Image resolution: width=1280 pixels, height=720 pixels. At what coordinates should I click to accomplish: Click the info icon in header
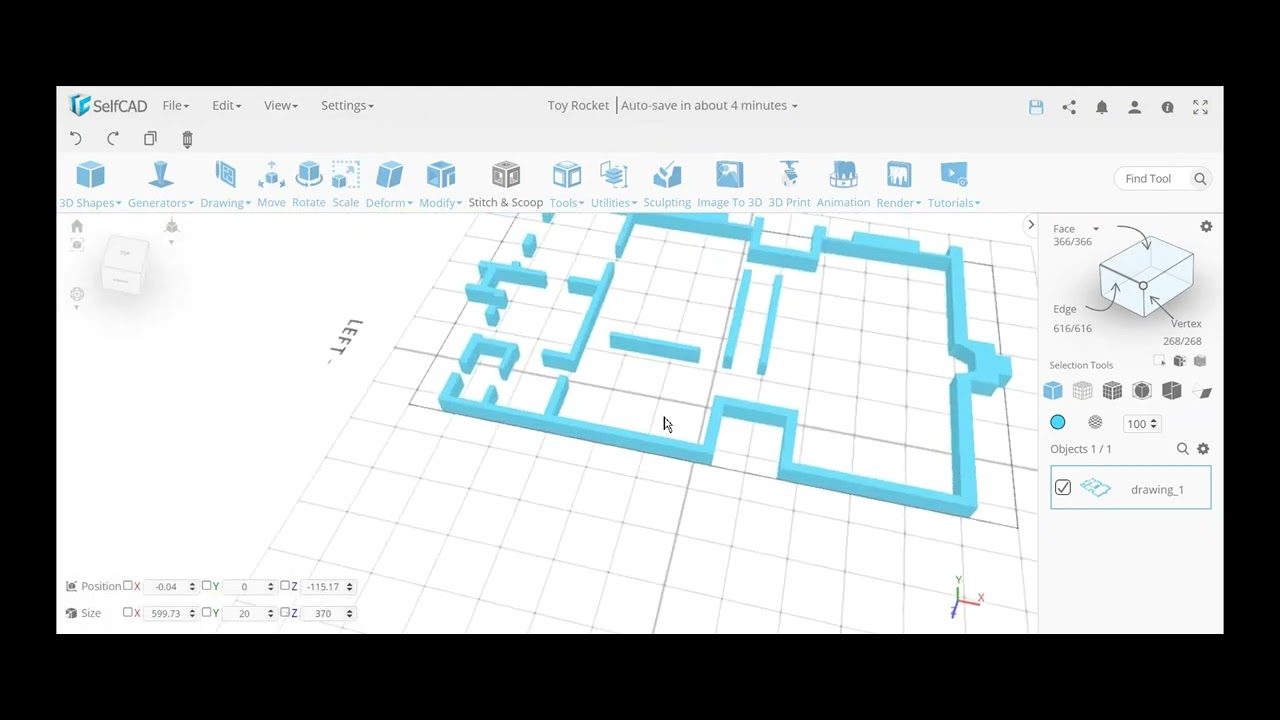(x=1167, y=107)
